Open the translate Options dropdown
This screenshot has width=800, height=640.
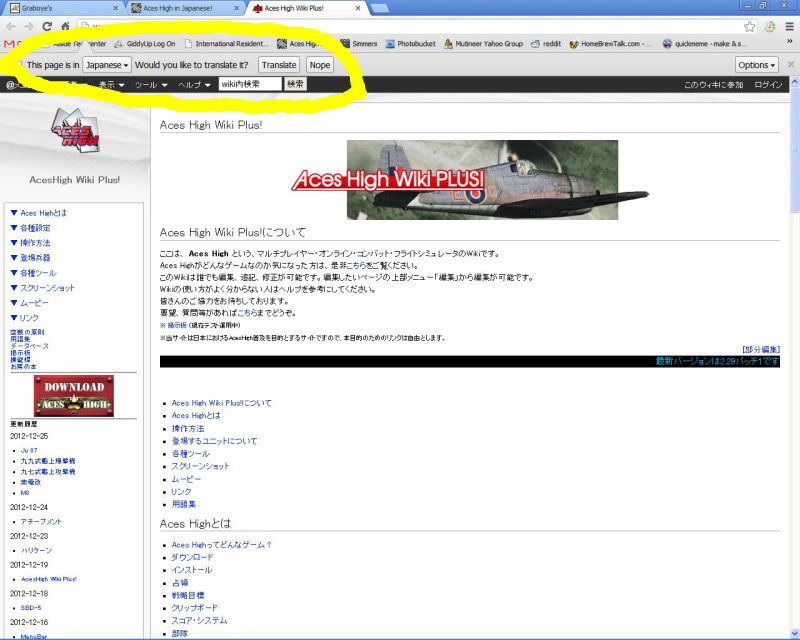(757, 65)
